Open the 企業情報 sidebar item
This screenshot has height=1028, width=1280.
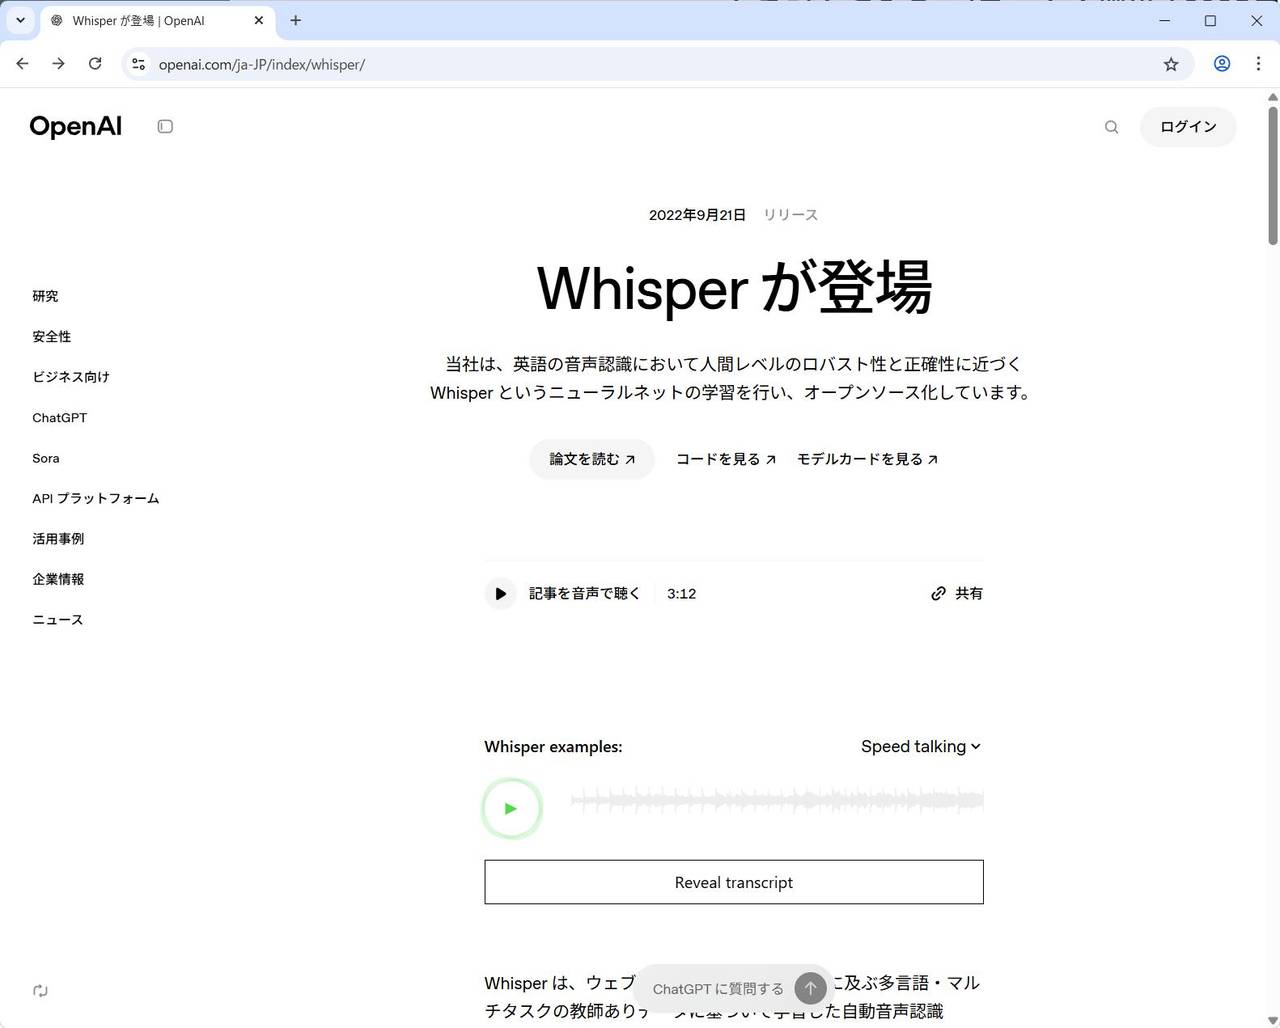(58, 579)
